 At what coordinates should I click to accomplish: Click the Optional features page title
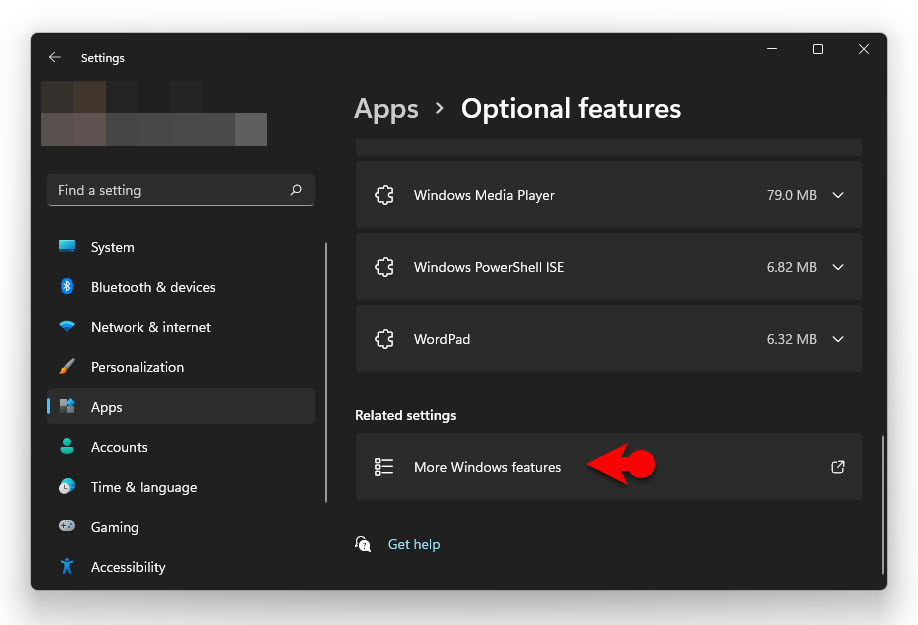pyautogui.click(x=571, y=109)
